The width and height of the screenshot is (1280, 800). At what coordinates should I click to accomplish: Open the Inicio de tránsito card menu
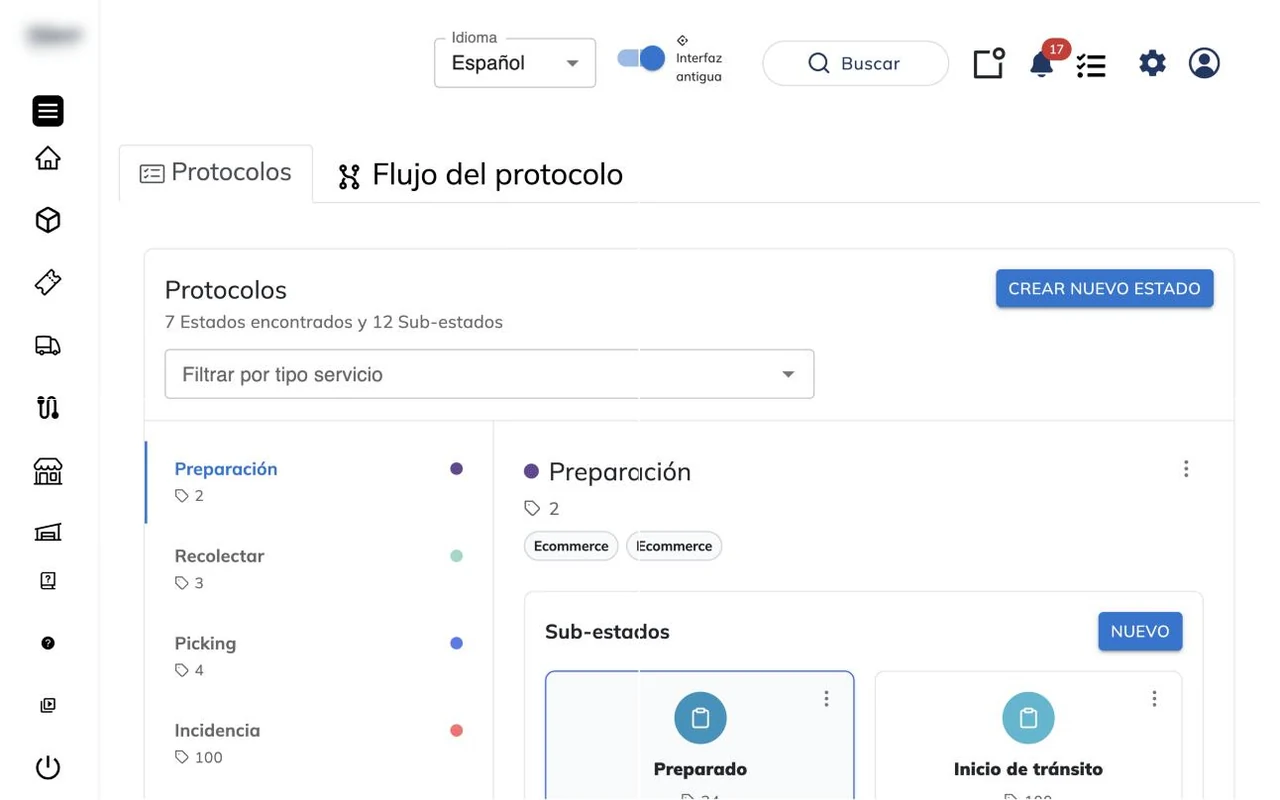click(1154, 699)
